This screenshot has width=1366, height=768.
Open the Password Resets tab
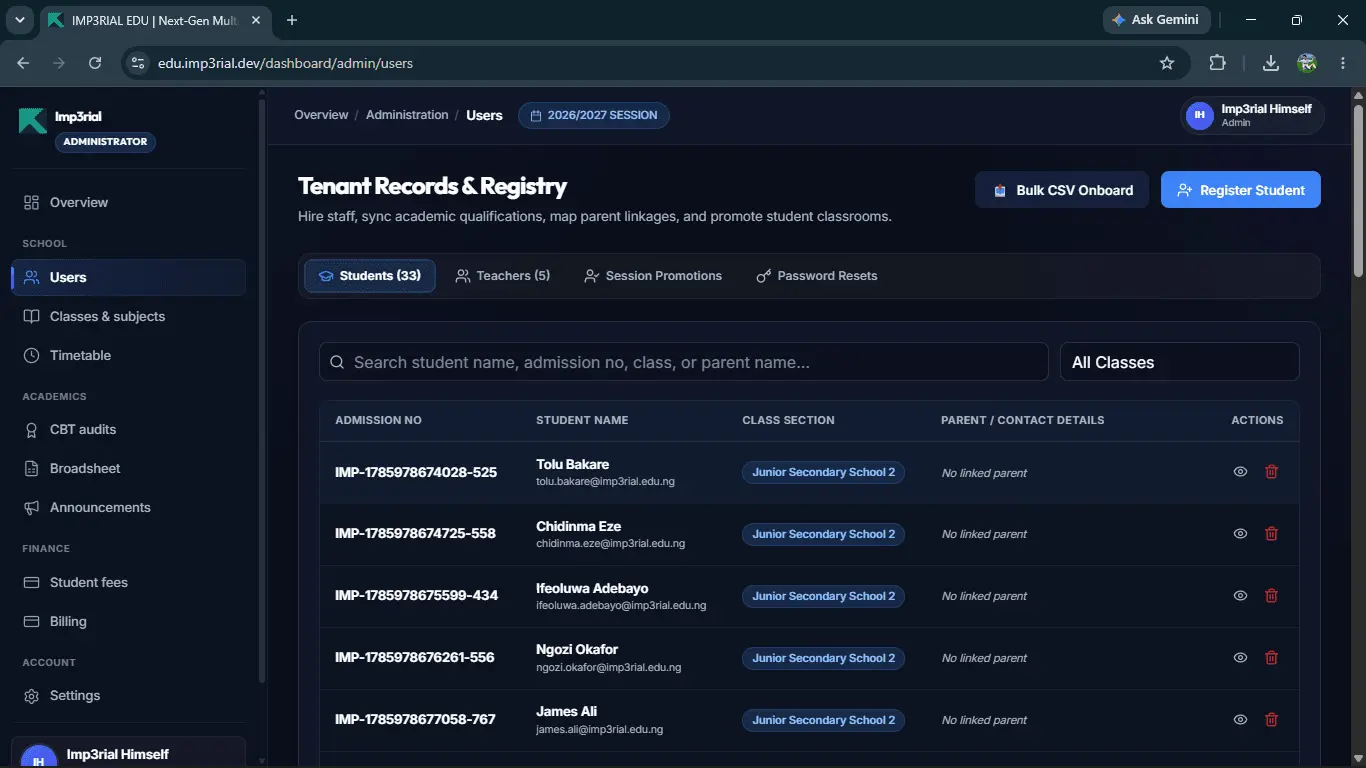pos(817,276)
